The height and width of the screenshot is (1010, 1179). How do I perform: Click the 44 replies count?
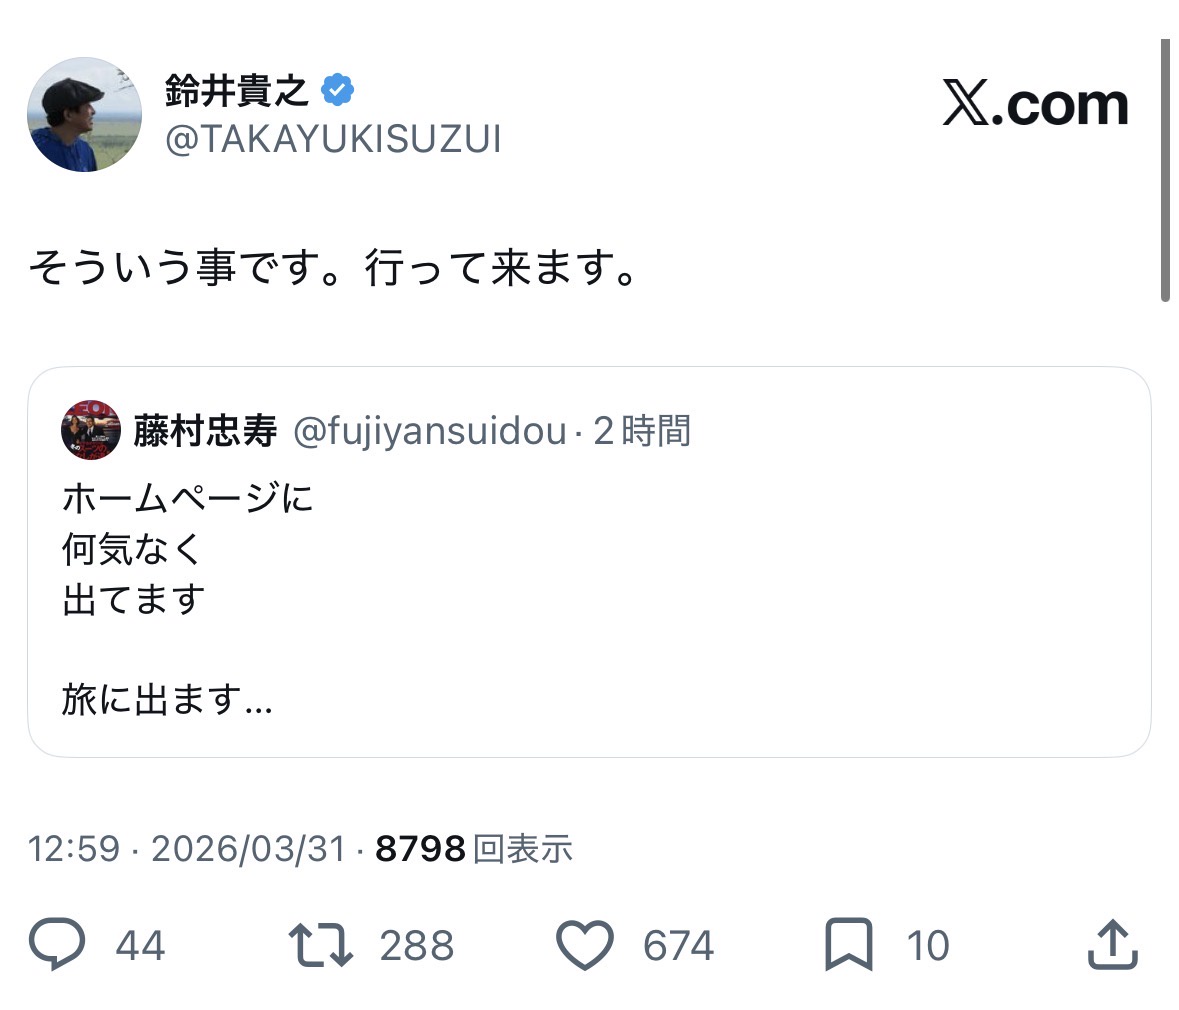(x=140, y=946)
